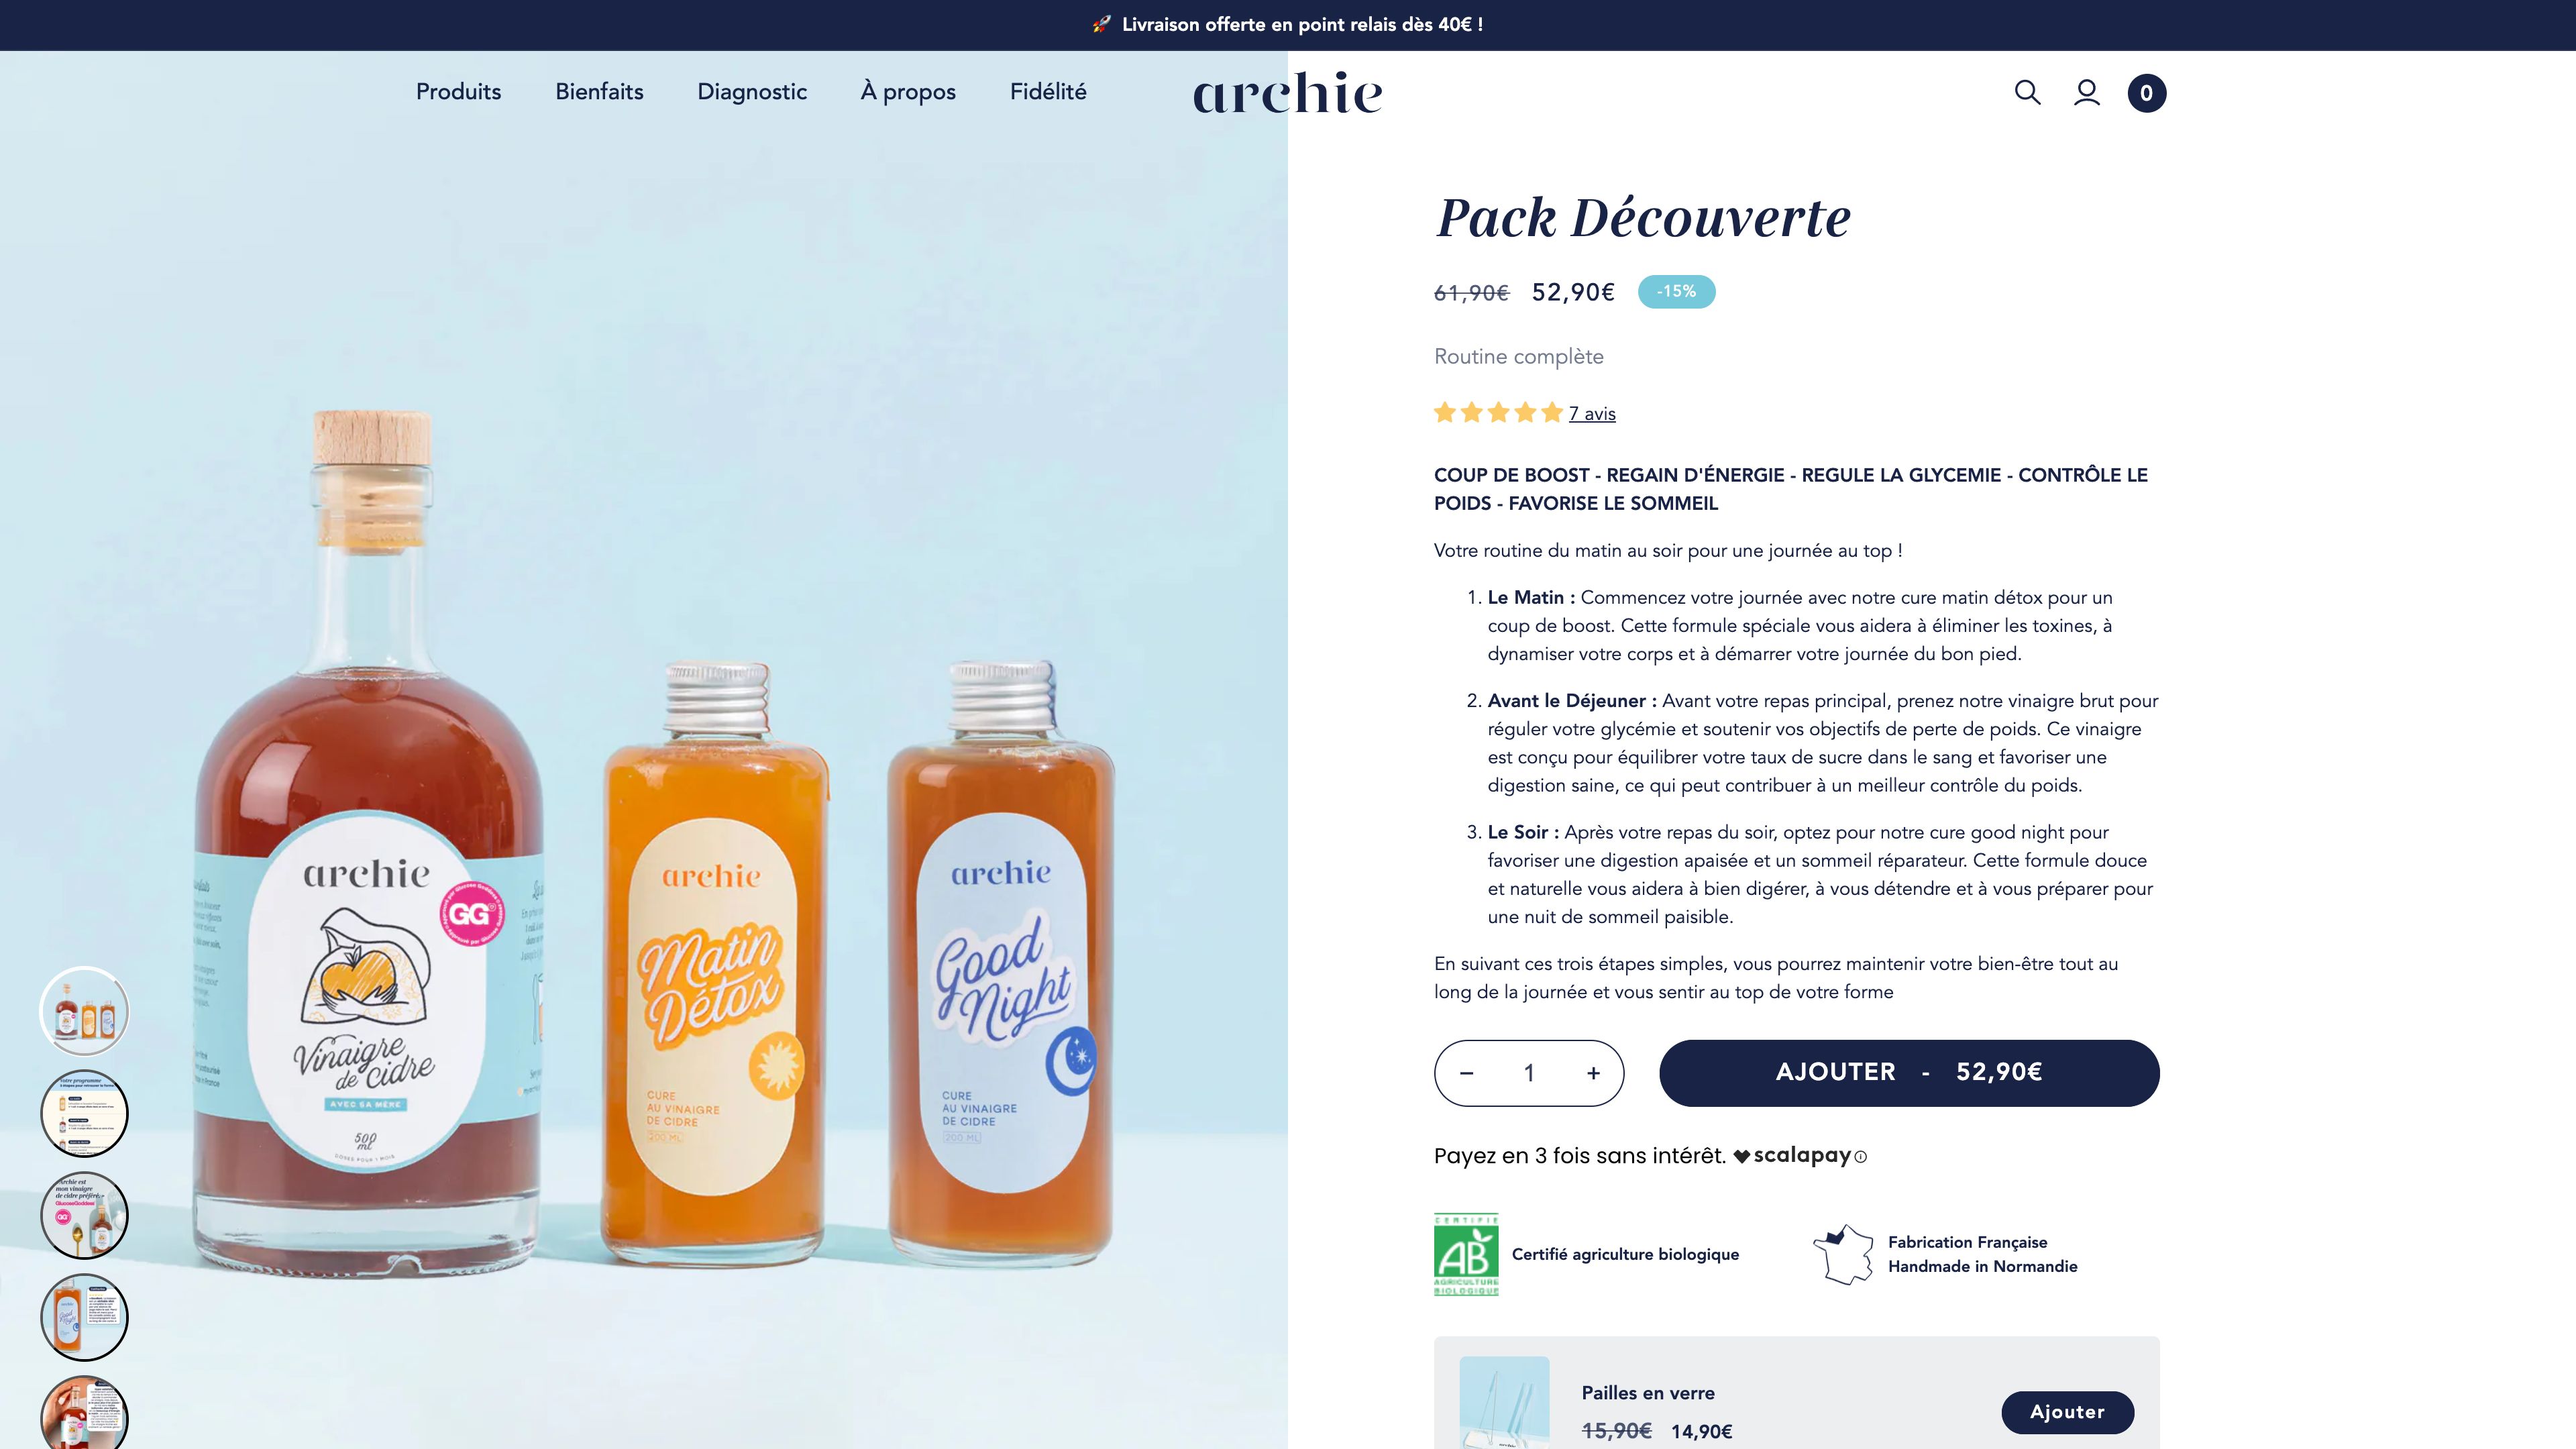Image resolution: width=2576 pixels, height=1449 pixels.
Task: Select the first three-bottles thumbnail
Action: (x=84, y=1011)
